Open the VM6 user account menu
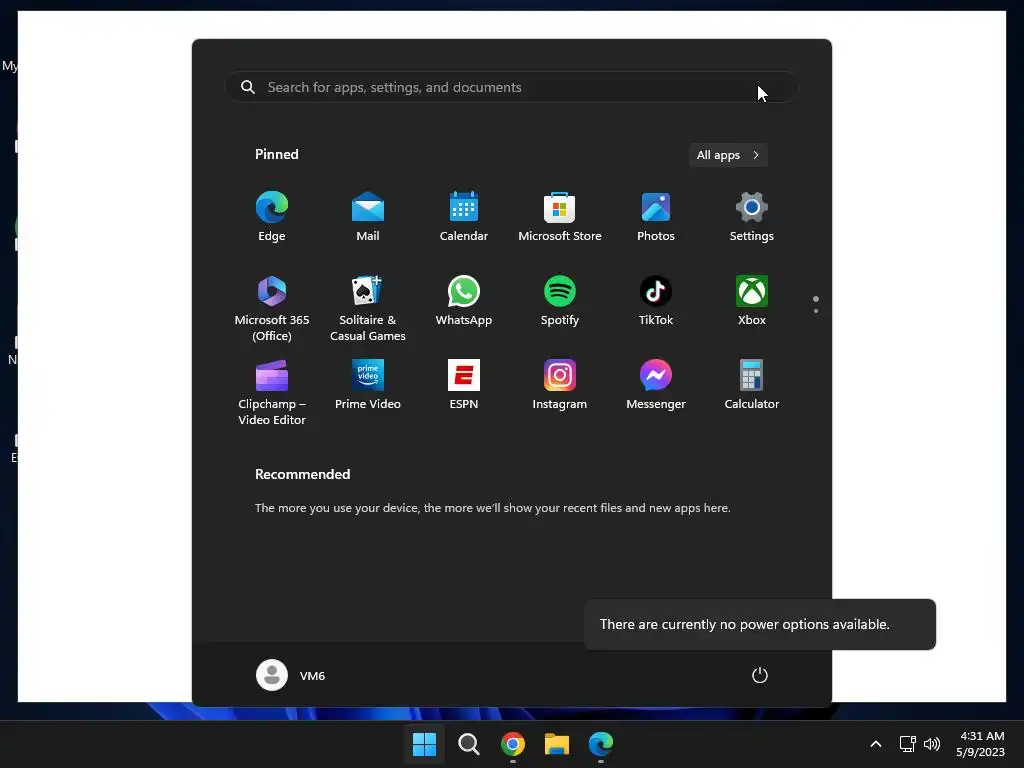The image size is (1024, 768). [291, 675]
